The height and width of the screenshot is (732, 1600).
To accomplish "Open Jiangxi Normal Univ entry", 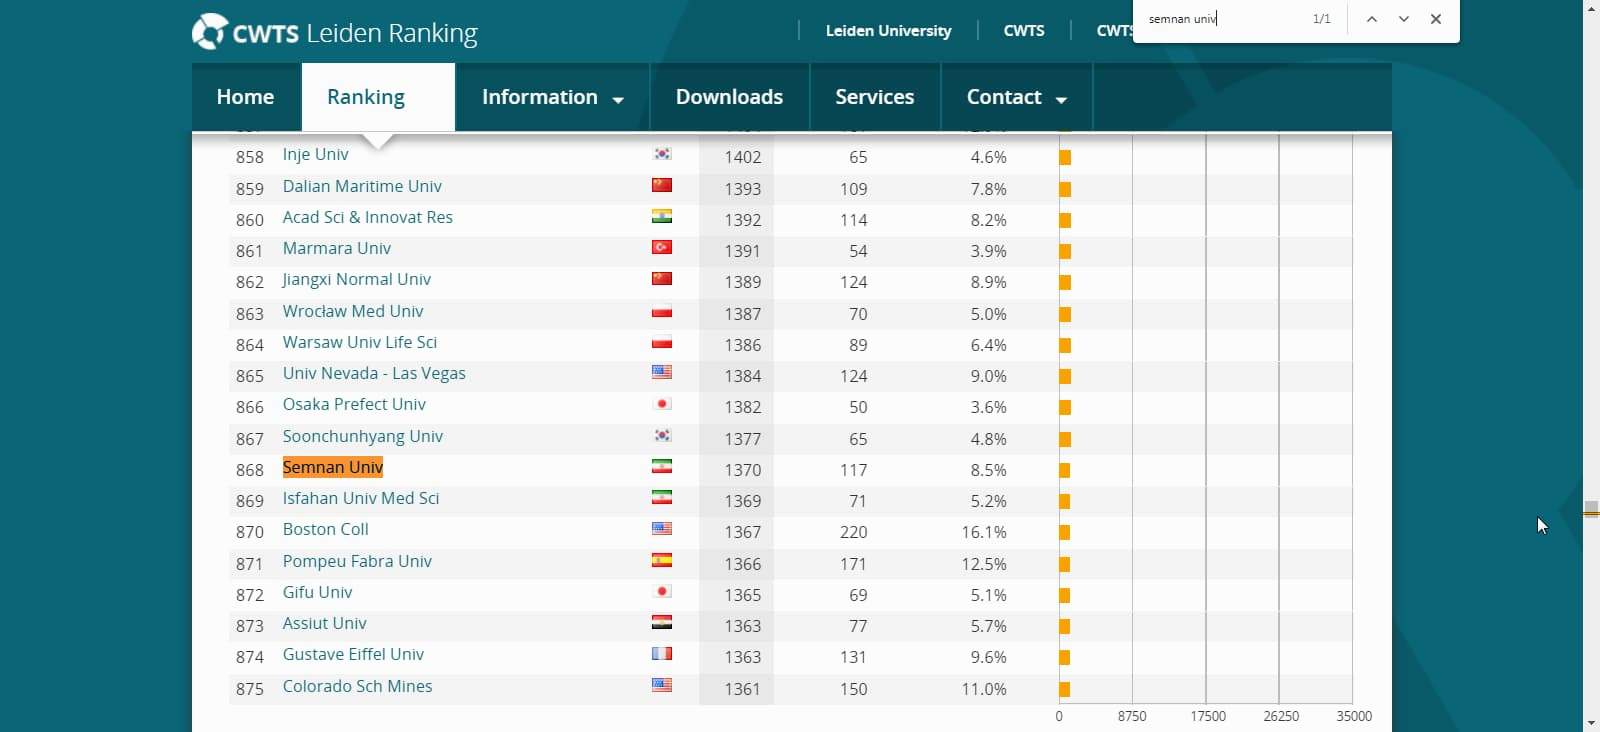I will pyautogui.click(x=357, y=279).
